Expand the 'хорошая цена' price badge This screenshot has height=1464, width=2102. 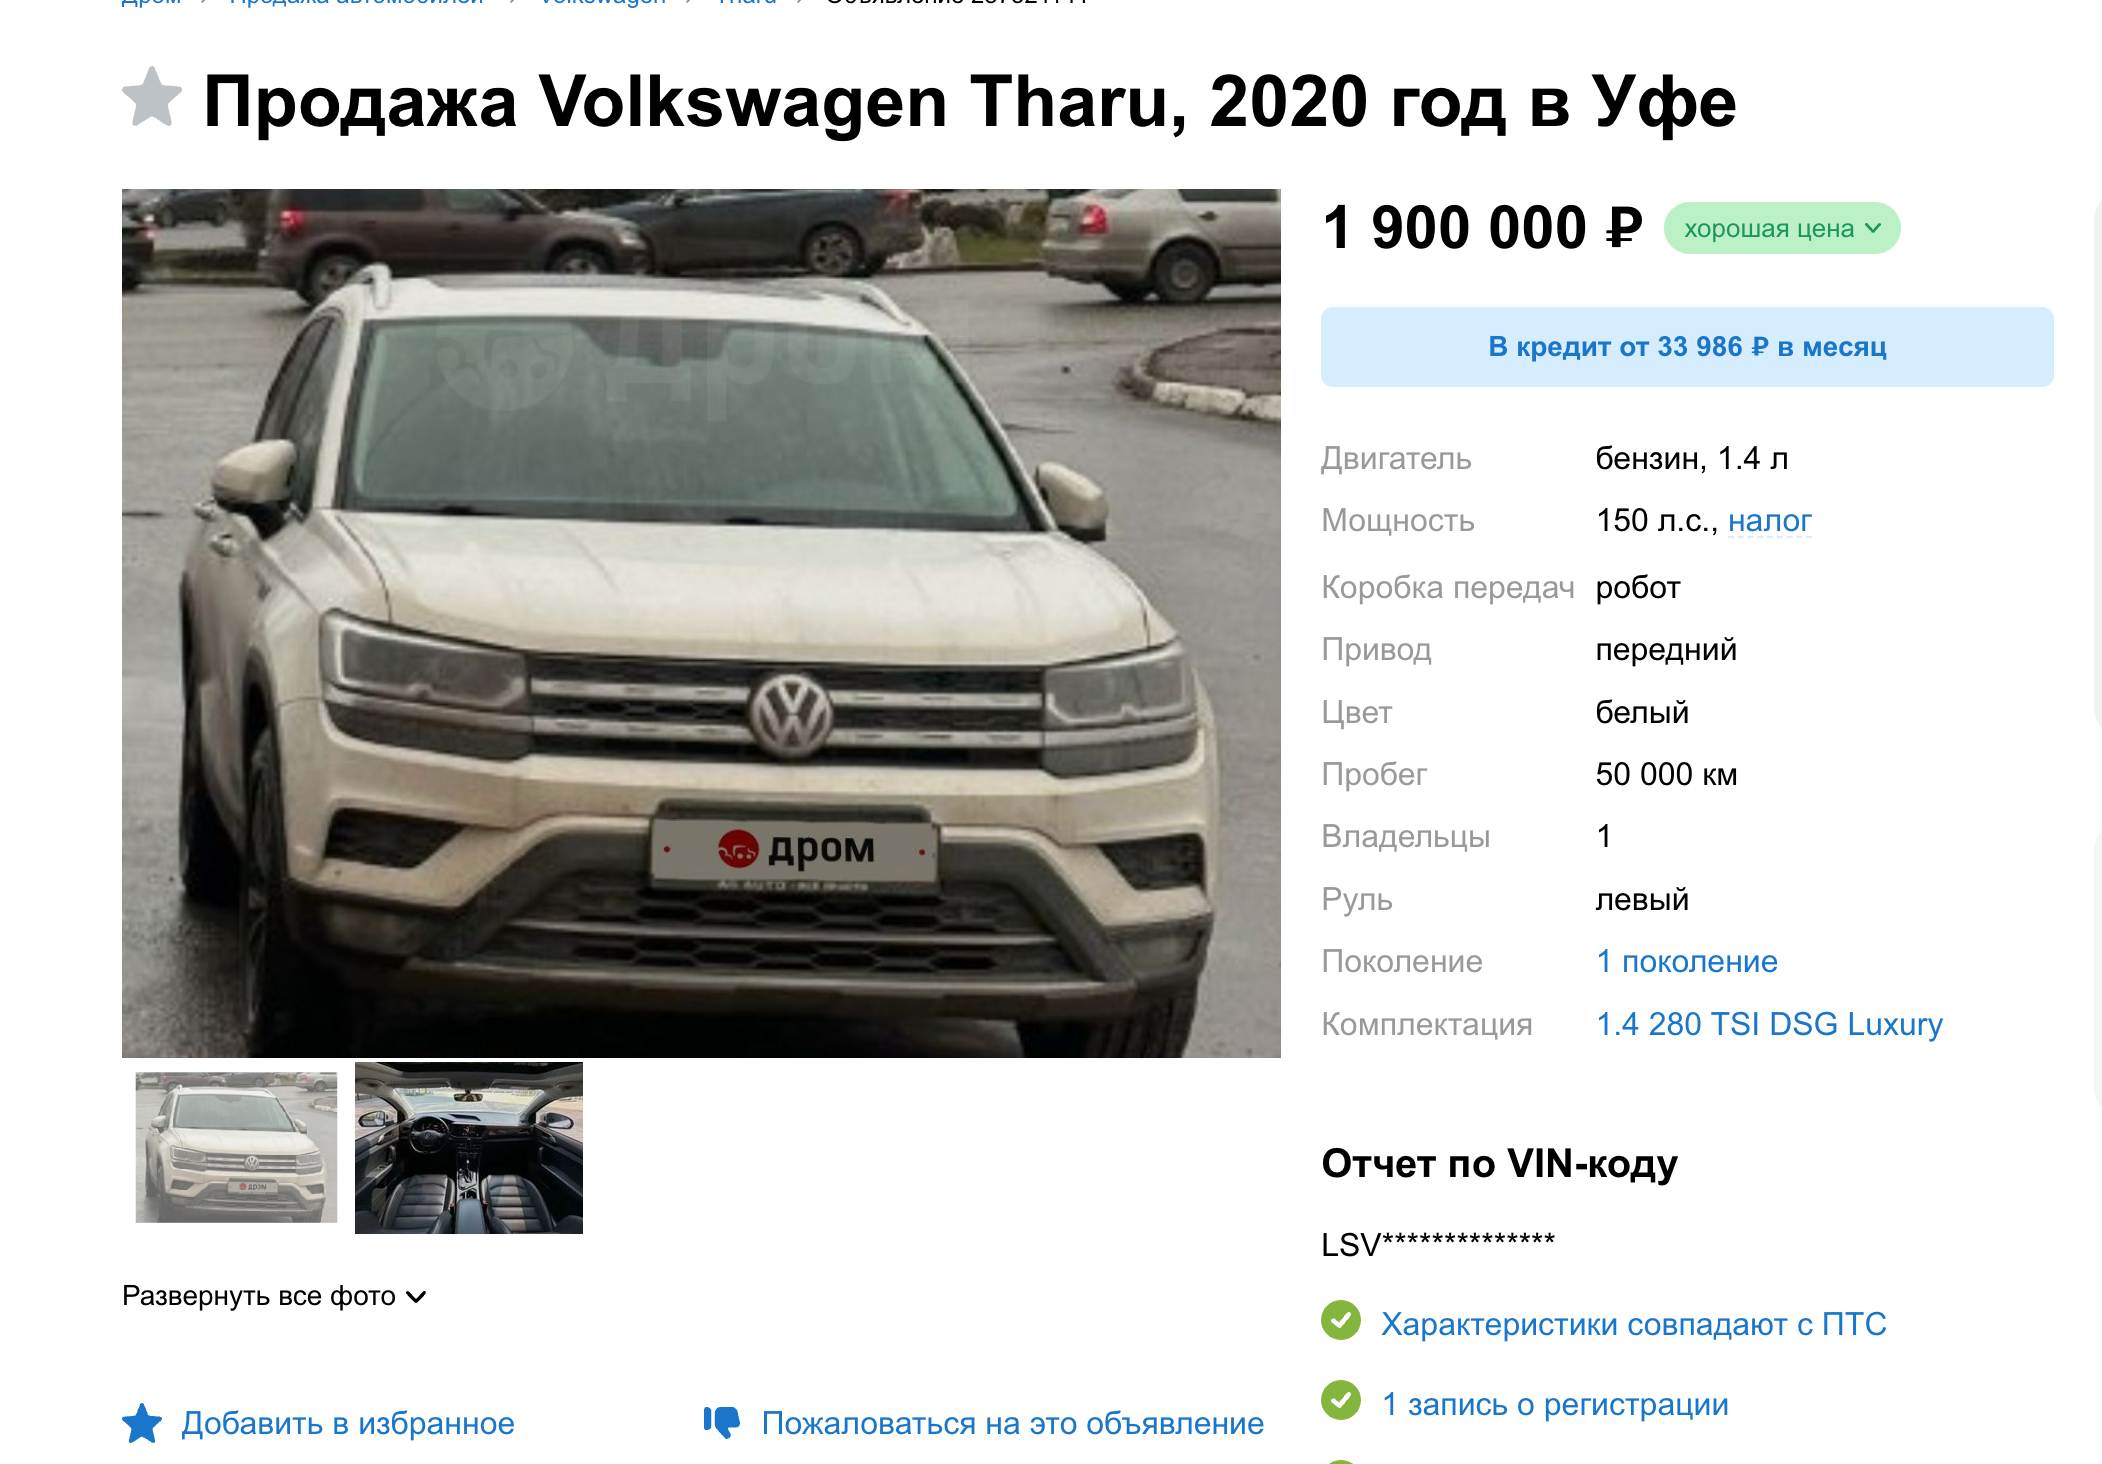[x=1781, y=229]
